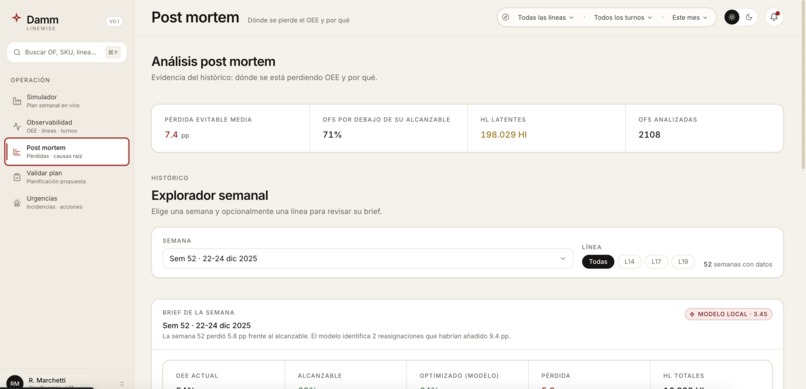Open the Urgencias menu item
Image resolution: width=806 pixels, height=389 pixels.
pos(67,202)
